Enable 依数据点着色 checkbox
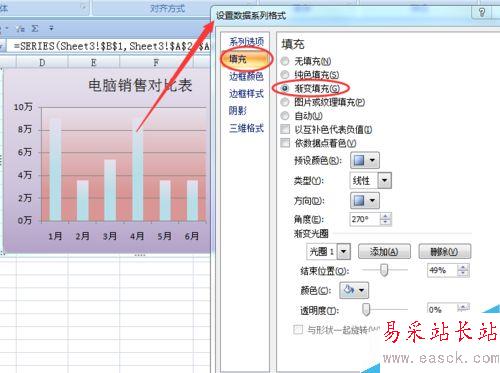This screenshot has height=373, width=500. [285, 143]
